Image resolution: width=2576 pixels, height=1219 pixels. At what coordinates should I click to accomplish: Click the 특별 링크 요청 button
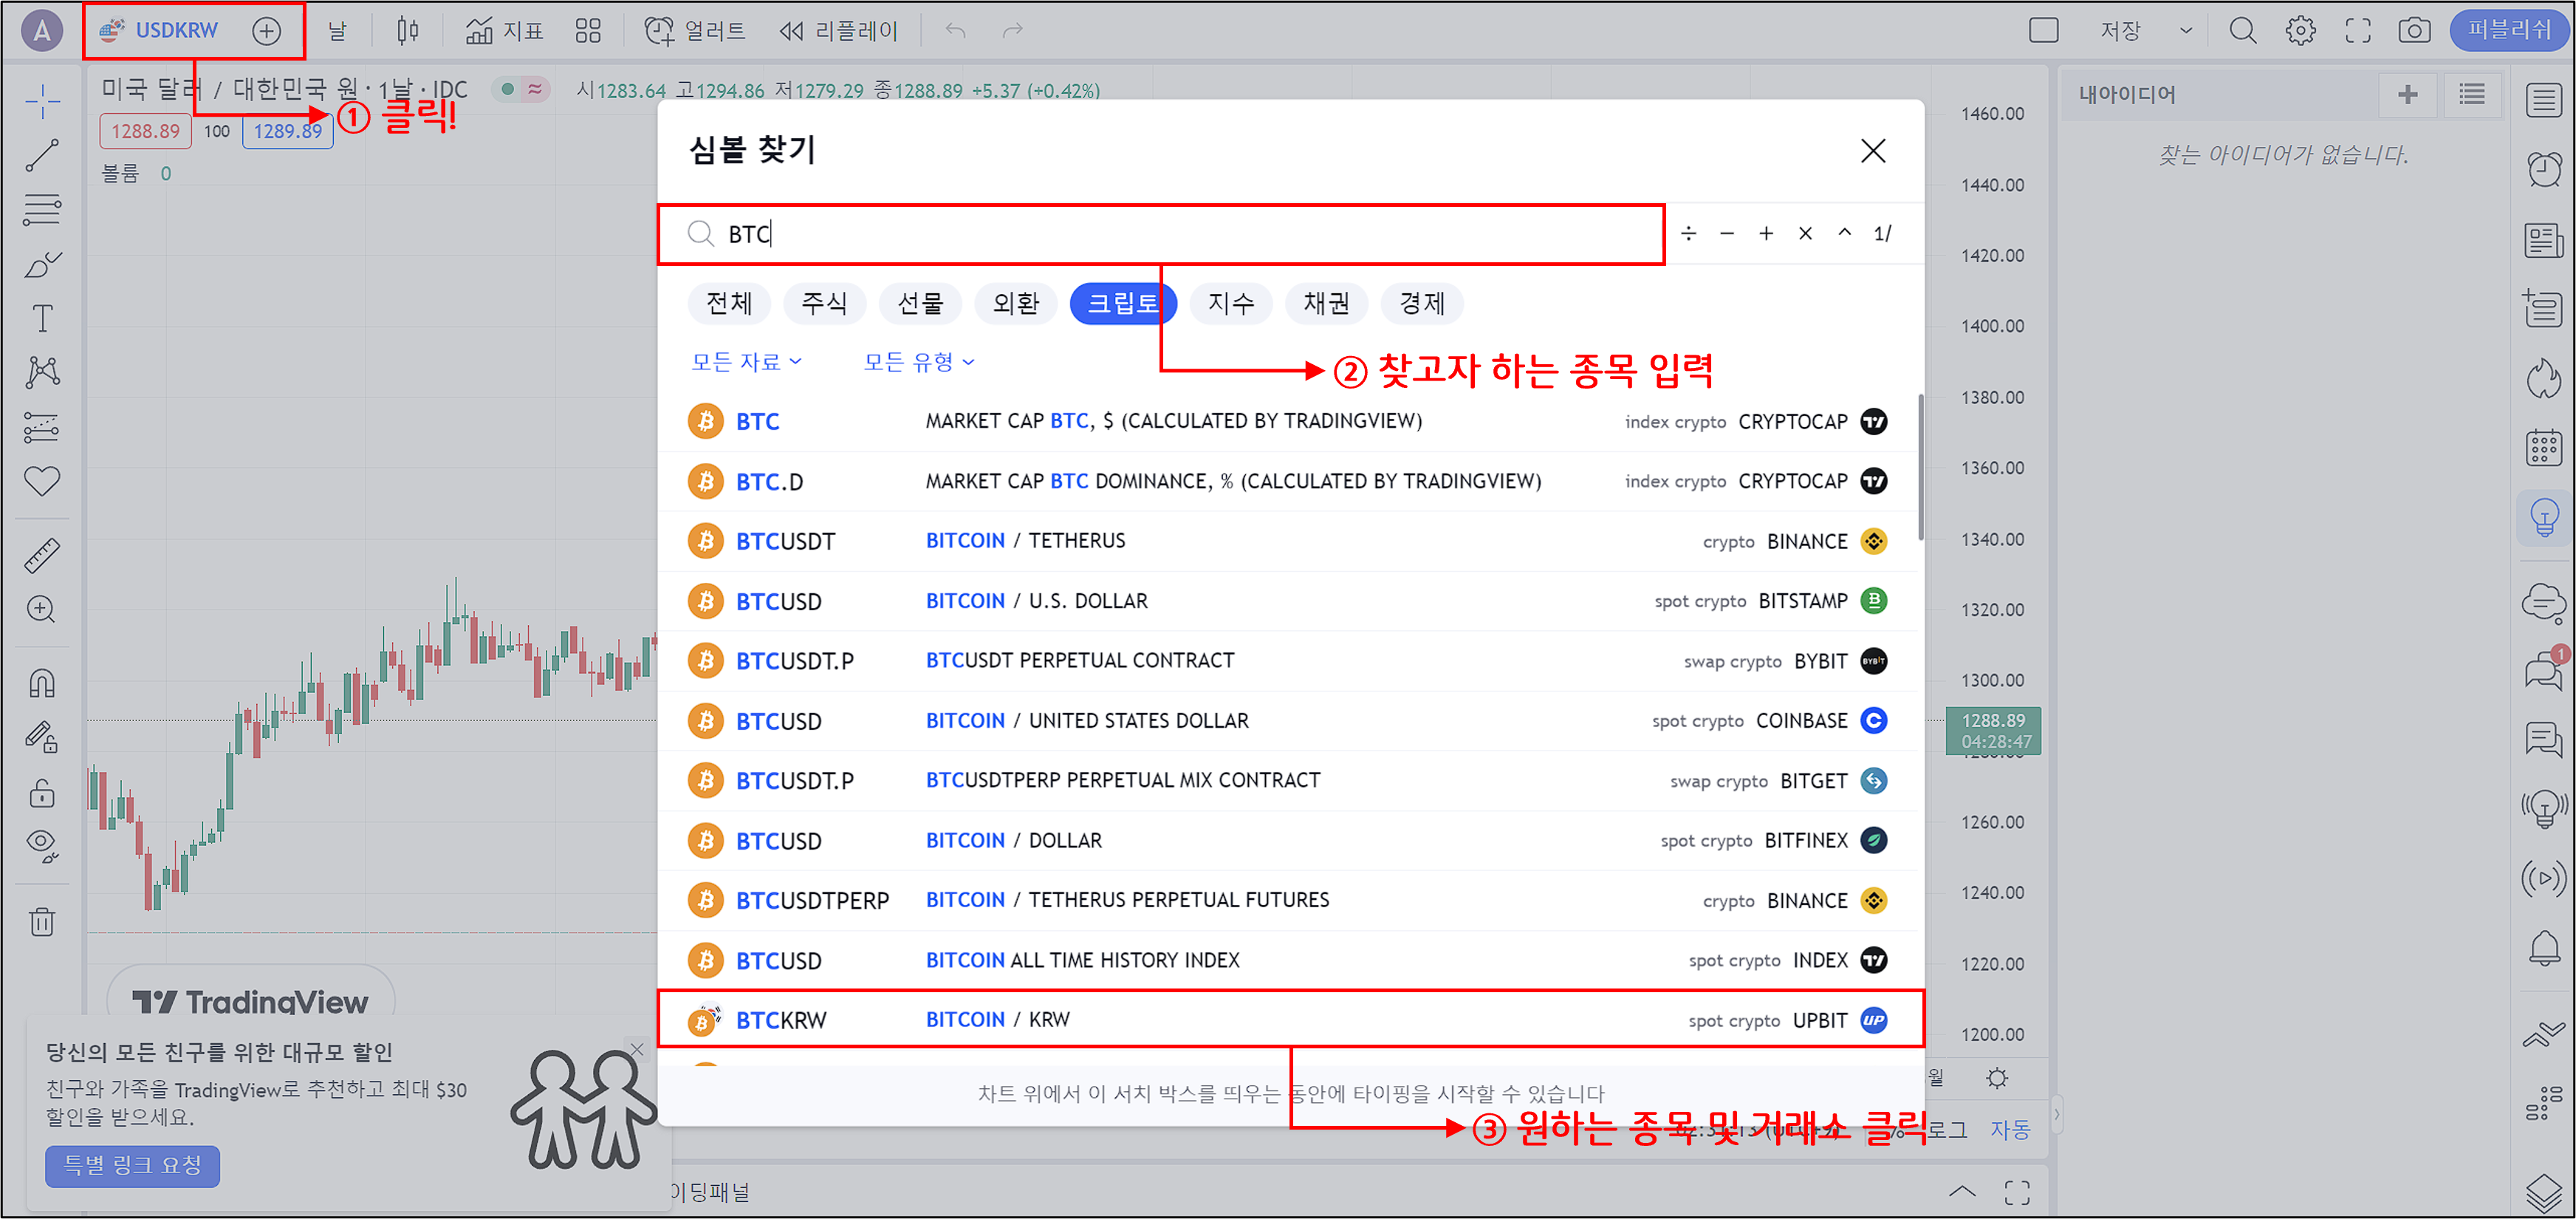pyautogui.click(x=132, y=1165)
